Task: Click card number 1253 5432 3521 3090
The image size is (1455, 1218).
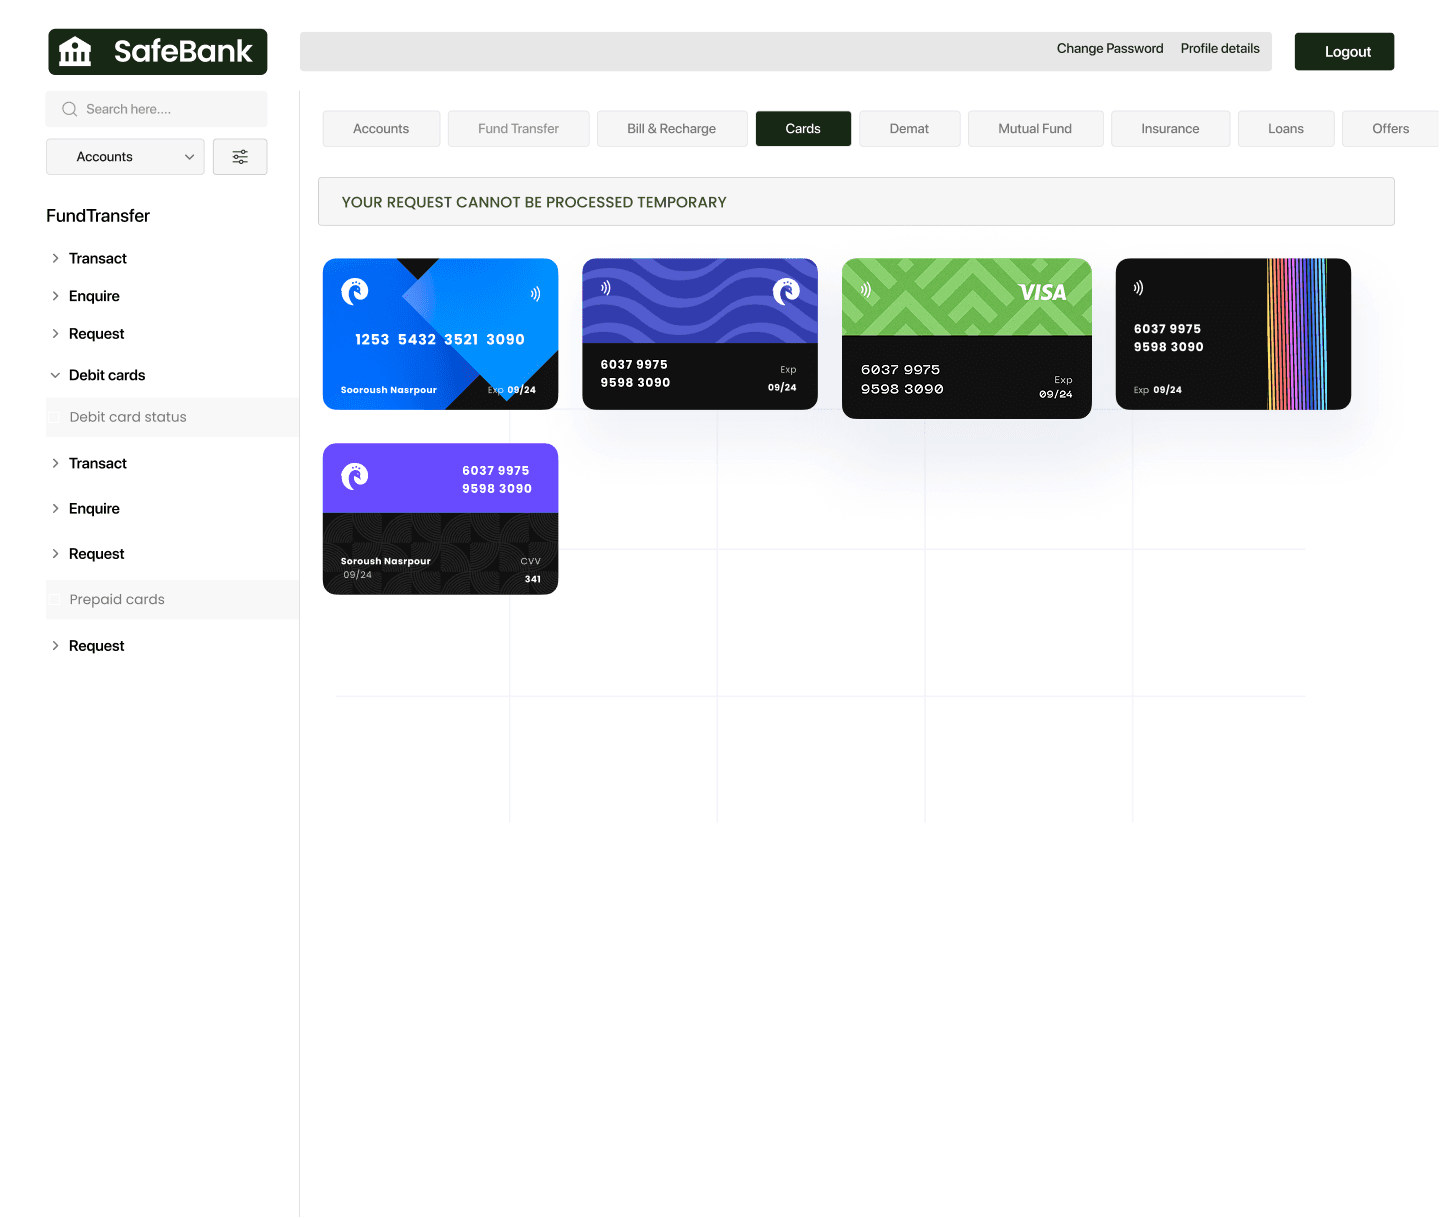Action: [x=440, y=340]
